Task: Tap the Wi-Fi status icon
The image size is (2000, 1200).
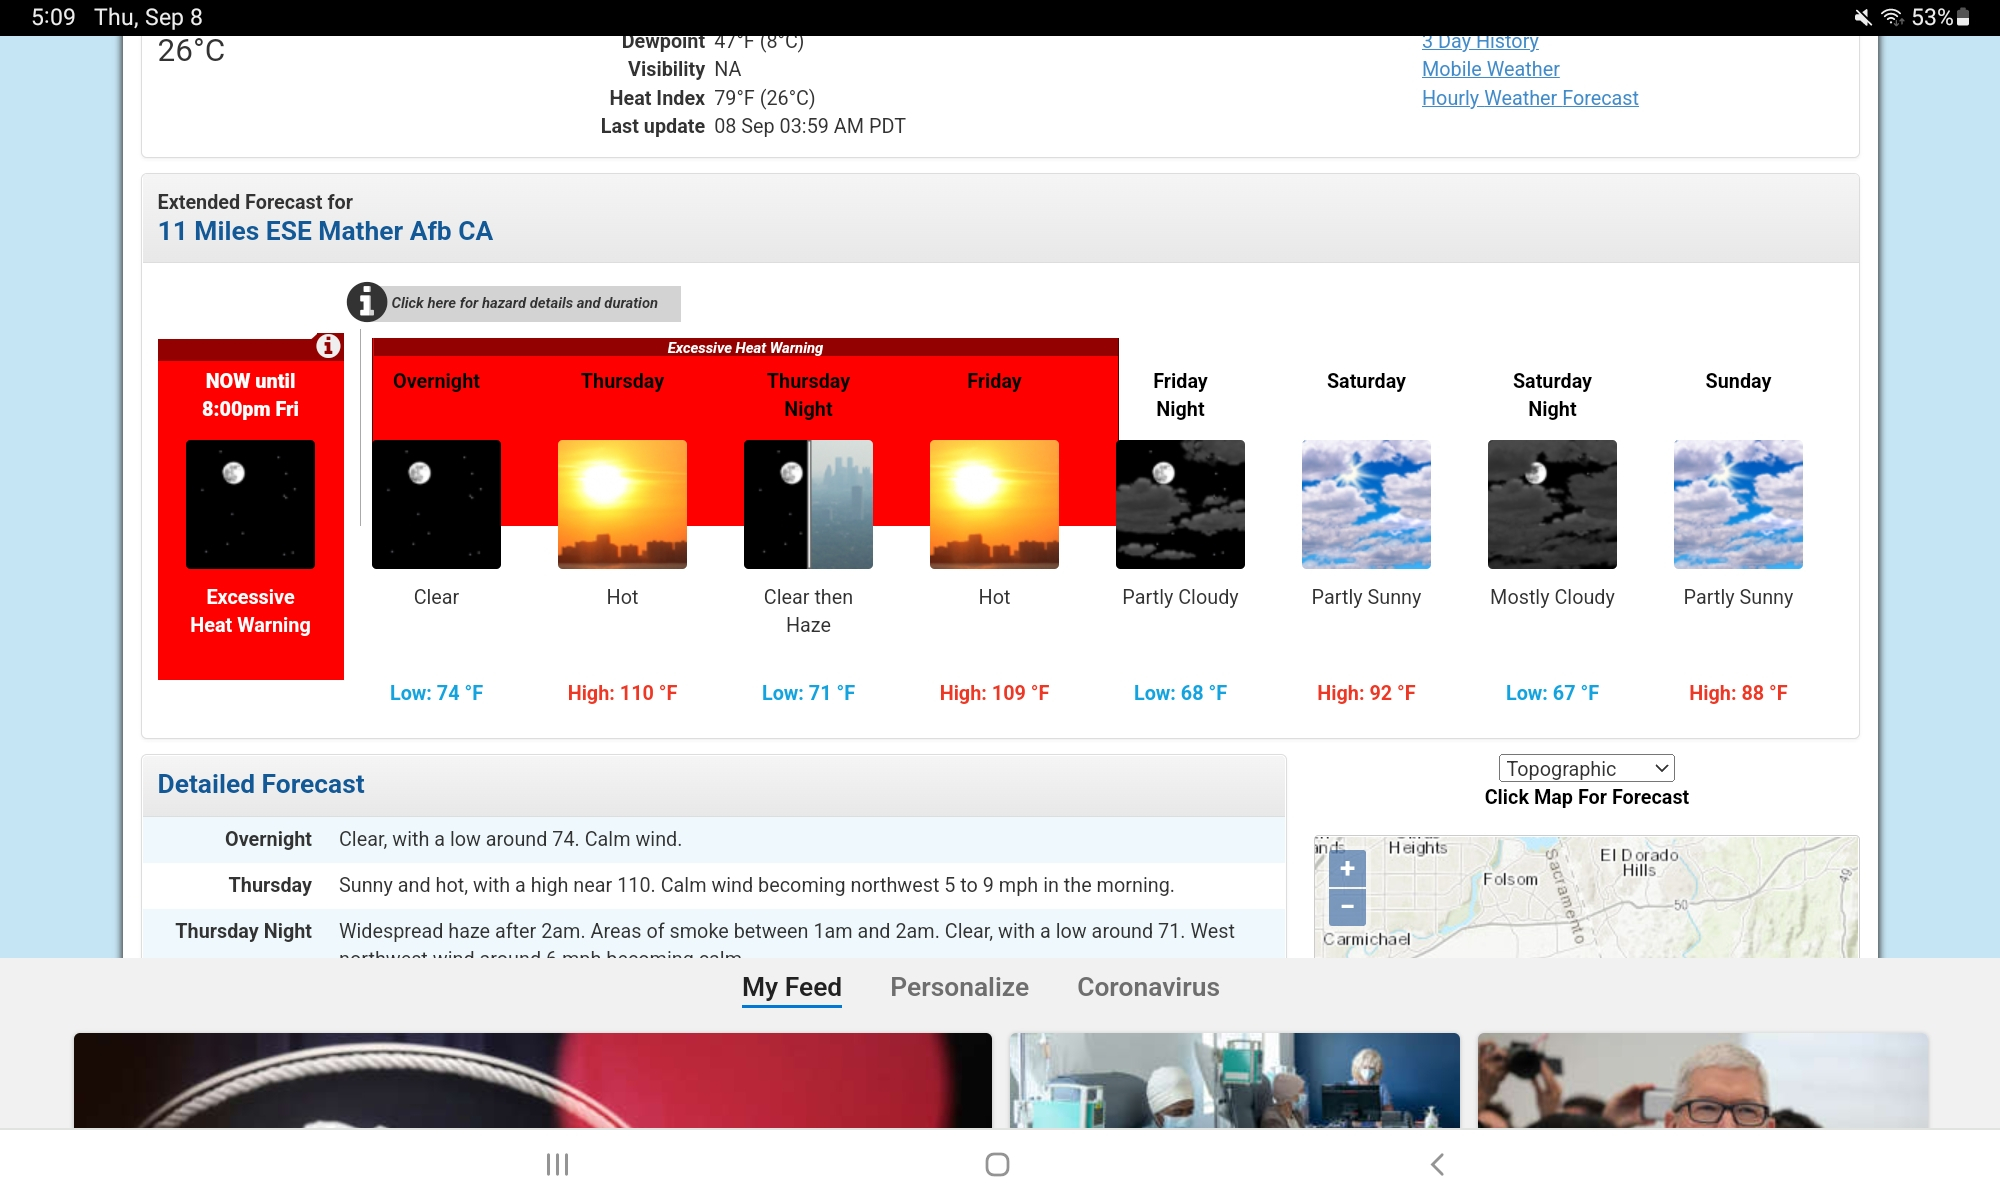Action: click(x=1892, y=17)
